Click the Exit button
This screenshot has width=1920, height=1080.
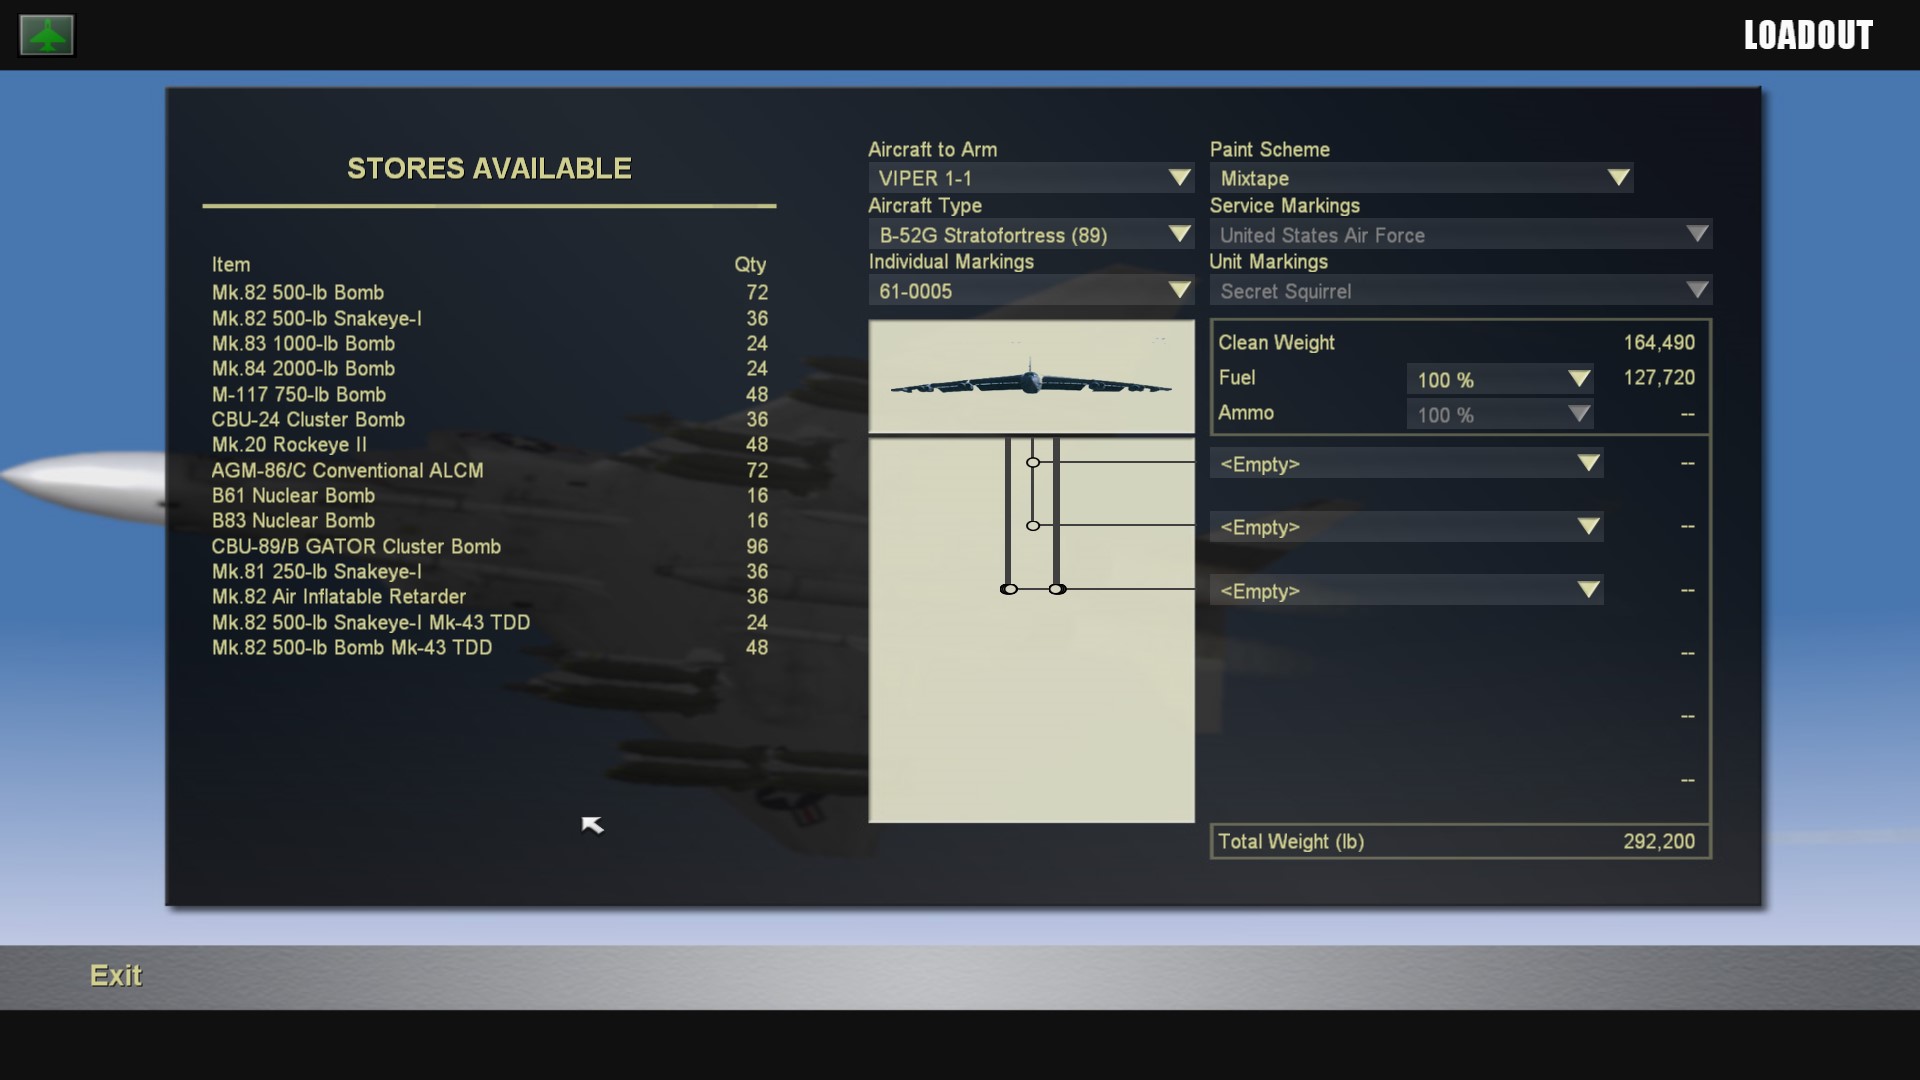[116, 975]
